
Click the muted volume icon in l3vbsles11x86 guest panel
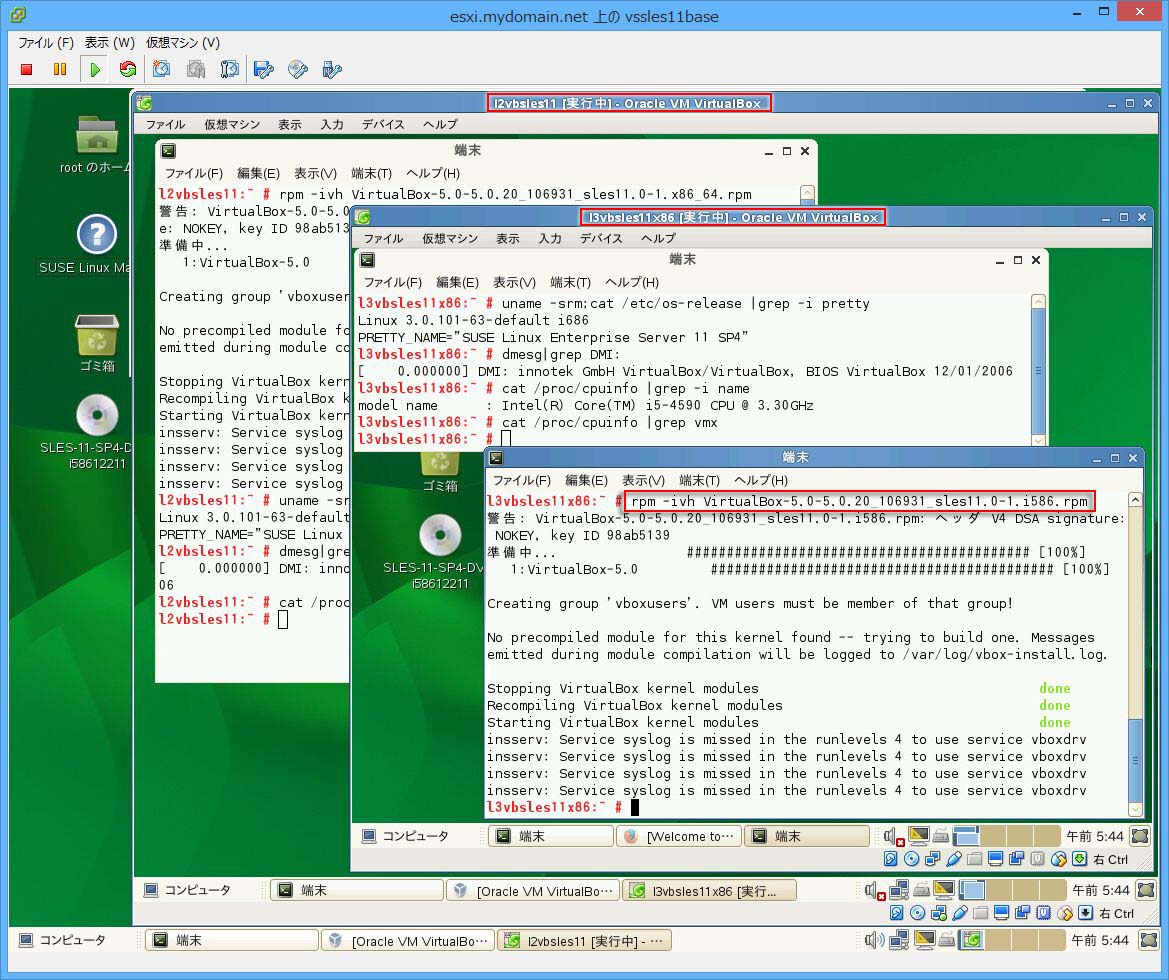(x=893, y=837)
